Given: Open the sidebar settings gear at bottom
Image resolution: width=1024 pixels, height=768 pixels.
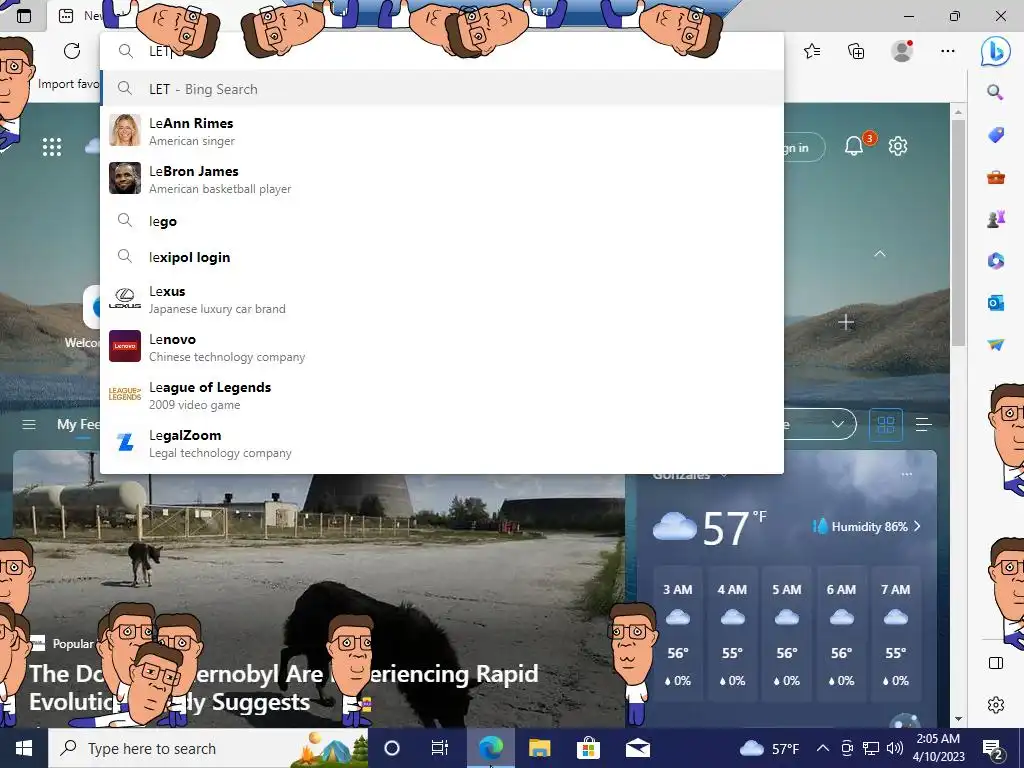Looking at the screenshot, I should pyautogui.click(x=995, y=705).
